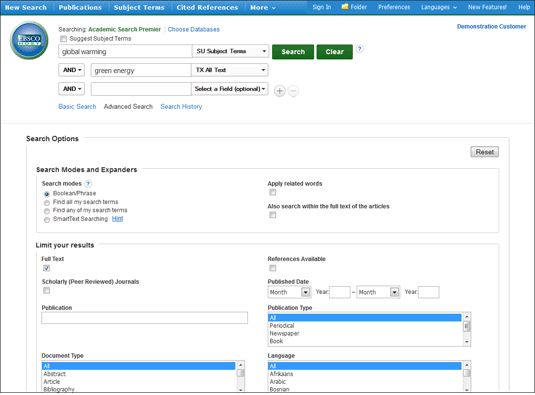Select Newspaper in Publication Type list

pos(365,334)
